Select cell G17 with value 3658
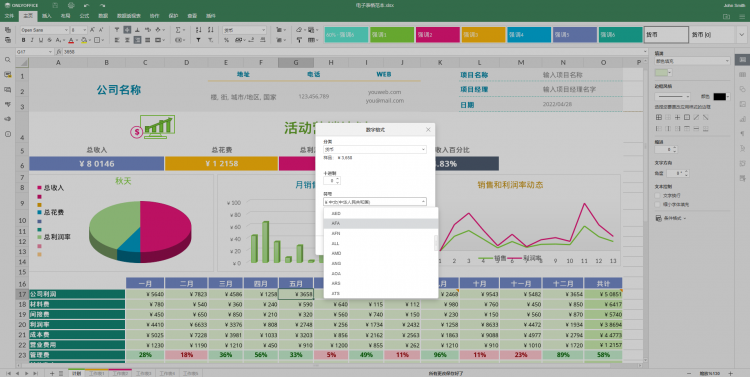 296,294
